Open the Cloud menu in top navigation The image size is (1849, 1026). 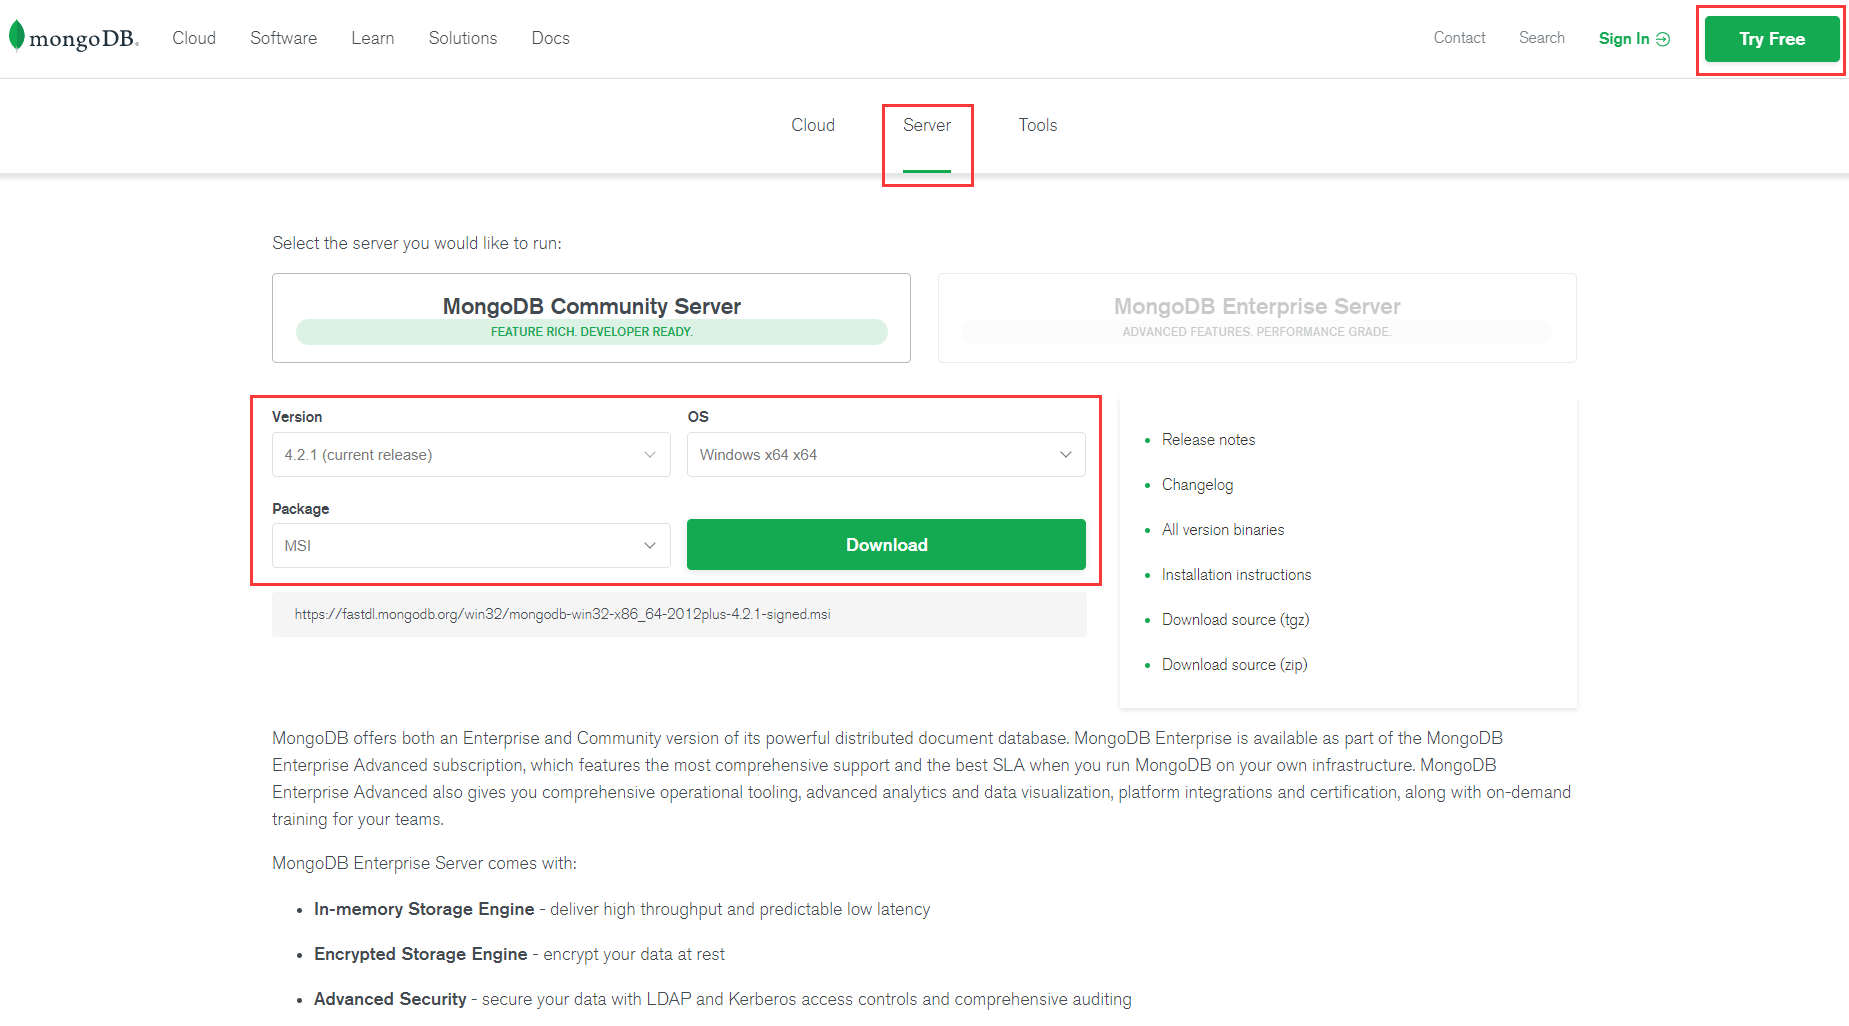coord(194,38)
